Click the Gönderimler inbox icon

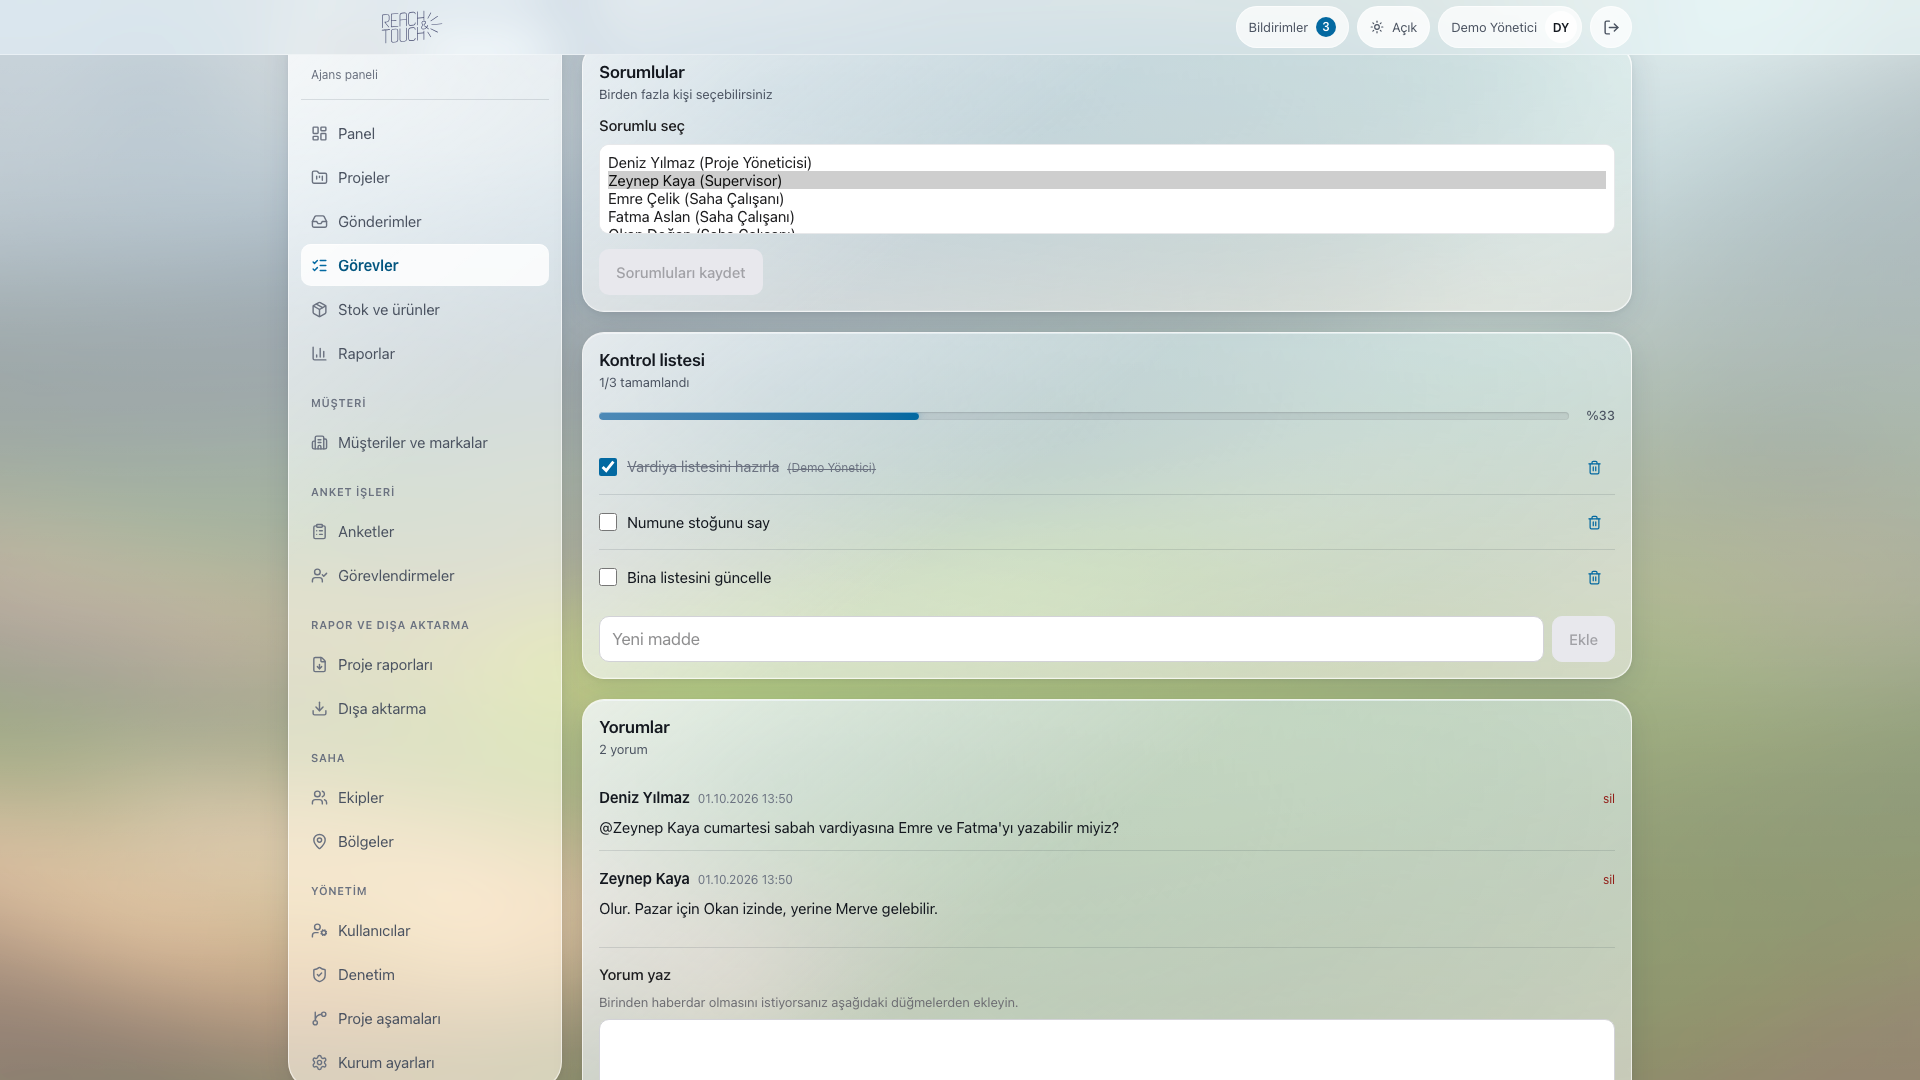319,221
